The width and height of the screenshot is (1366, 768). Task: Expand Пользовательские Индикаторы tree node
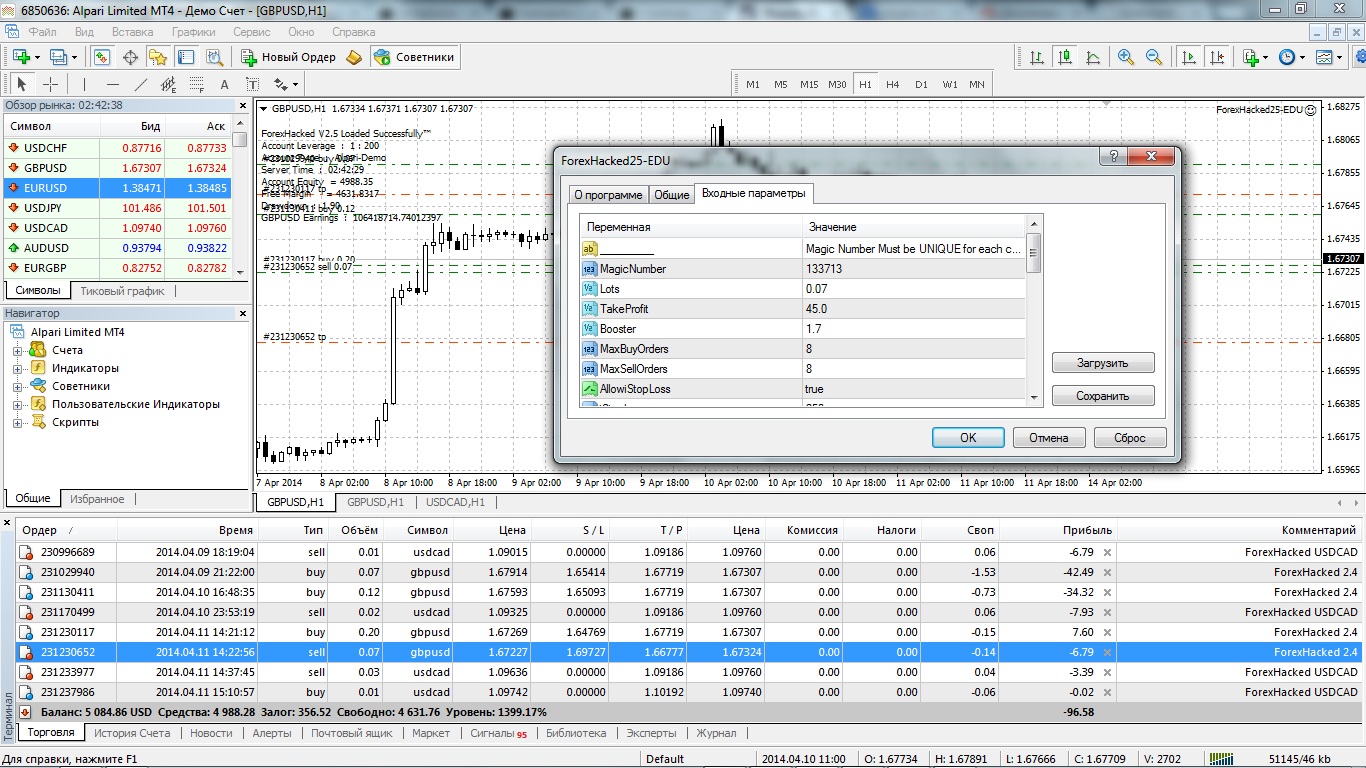[x=17, y=404]
